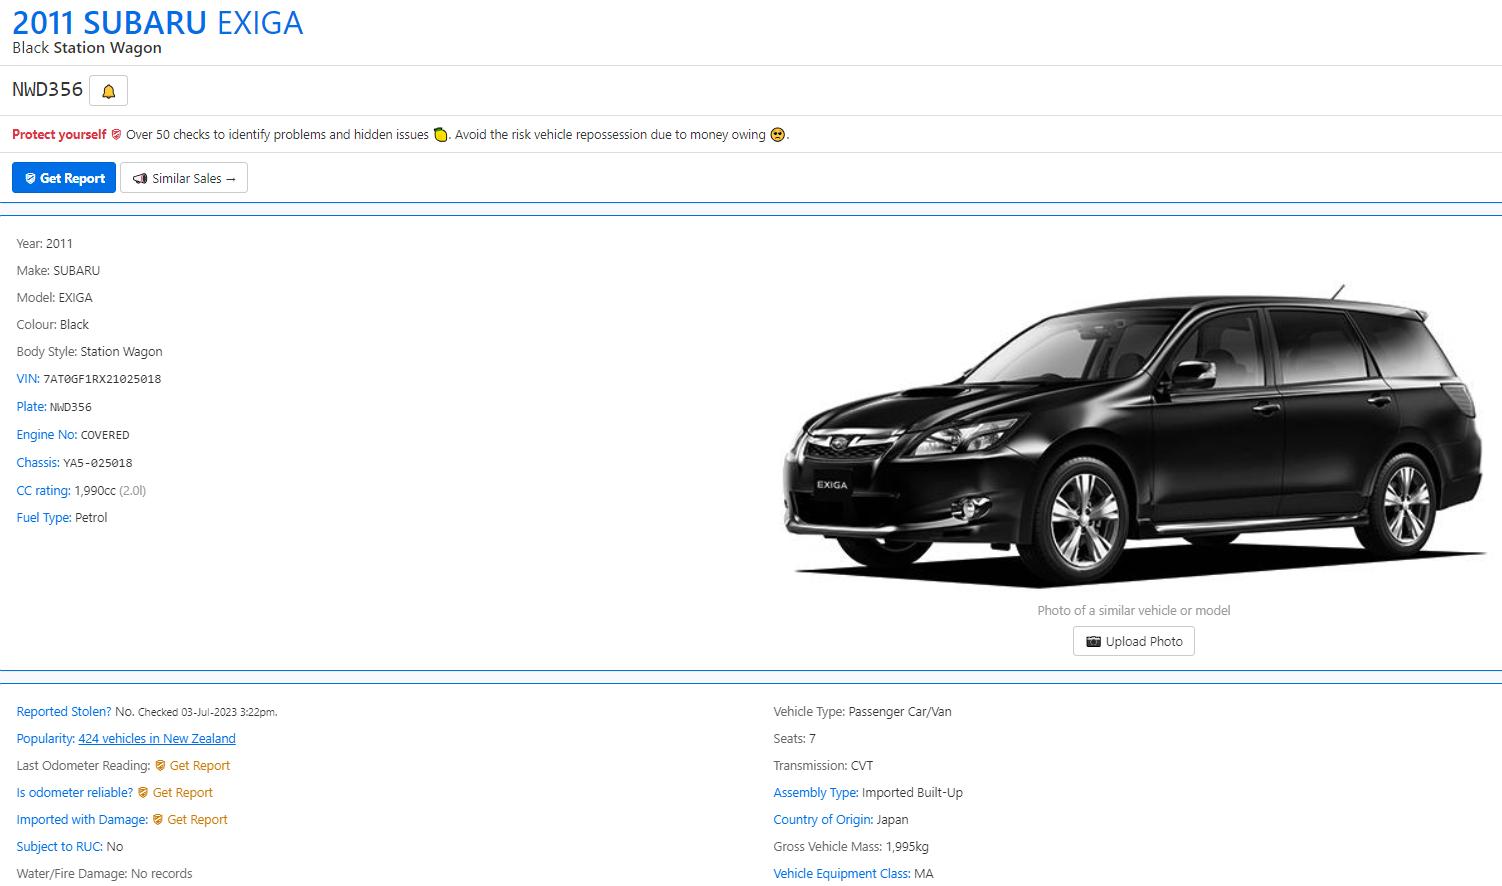Image resolution: width=1502 pixels, height=886 pixels.
Task: Open the Reported Stolen? link
Action: click(x=64, y=711)
